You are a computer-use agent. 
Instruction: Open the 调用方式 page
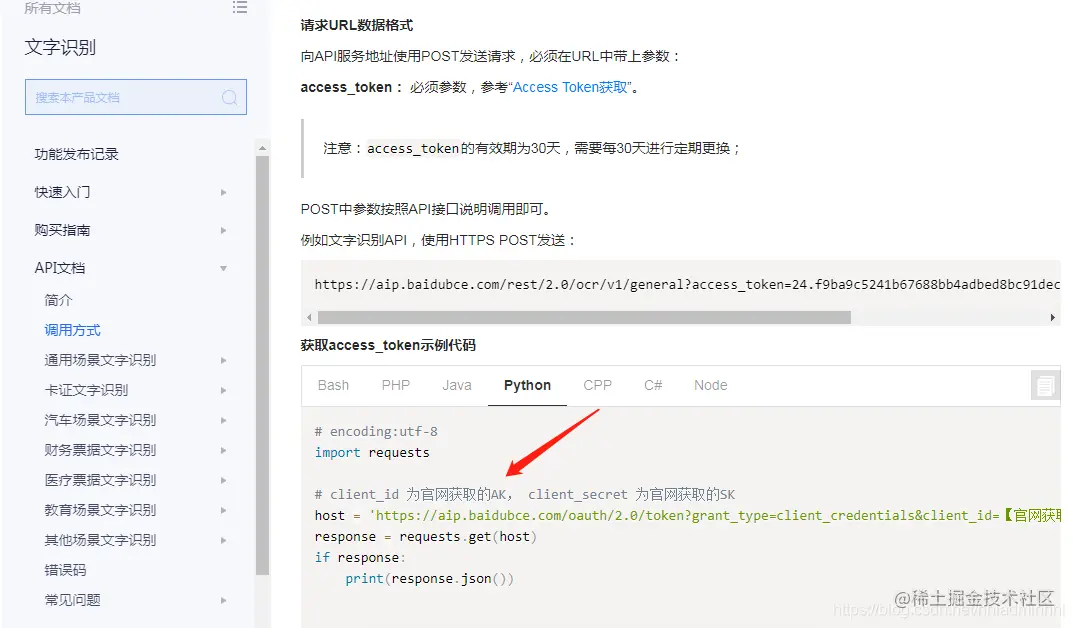click(x=73, y=330)
